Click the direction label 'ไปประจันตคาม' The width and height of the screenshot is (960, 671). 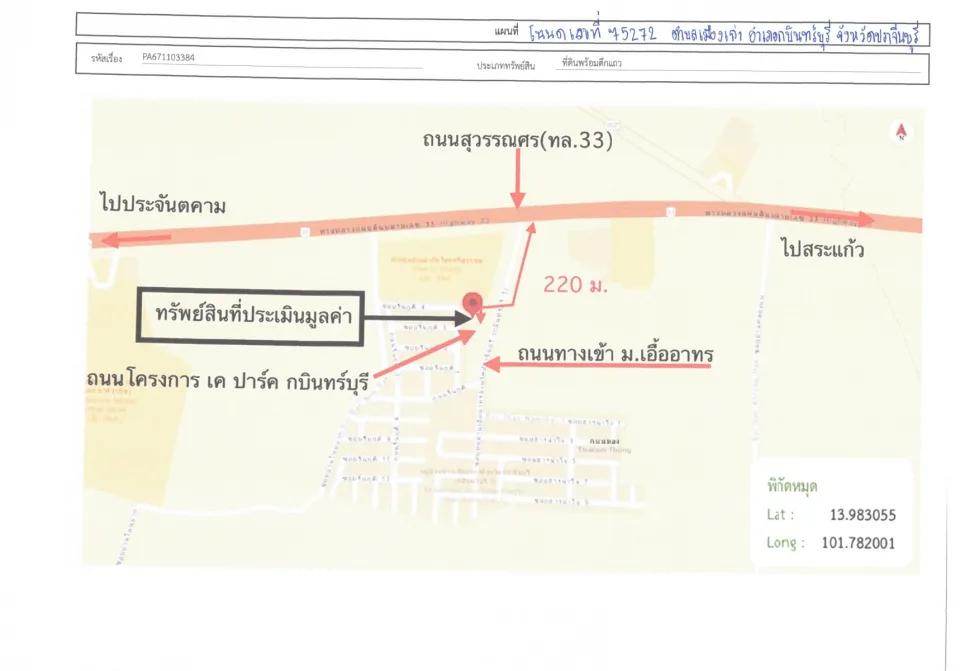pyautogui.click(x=163, y=204)
